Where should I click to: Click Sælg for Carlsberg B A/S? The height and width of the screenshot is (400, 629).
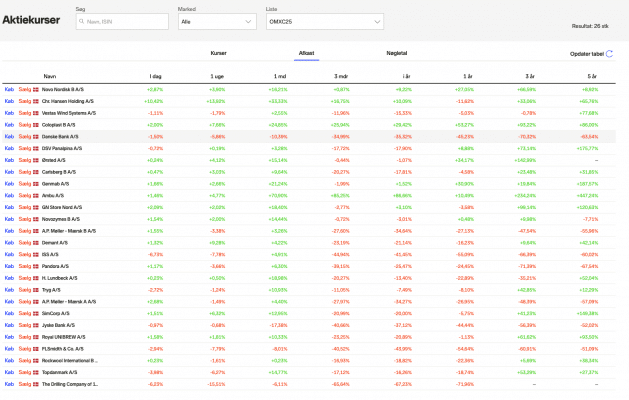(x=24, y=172)
